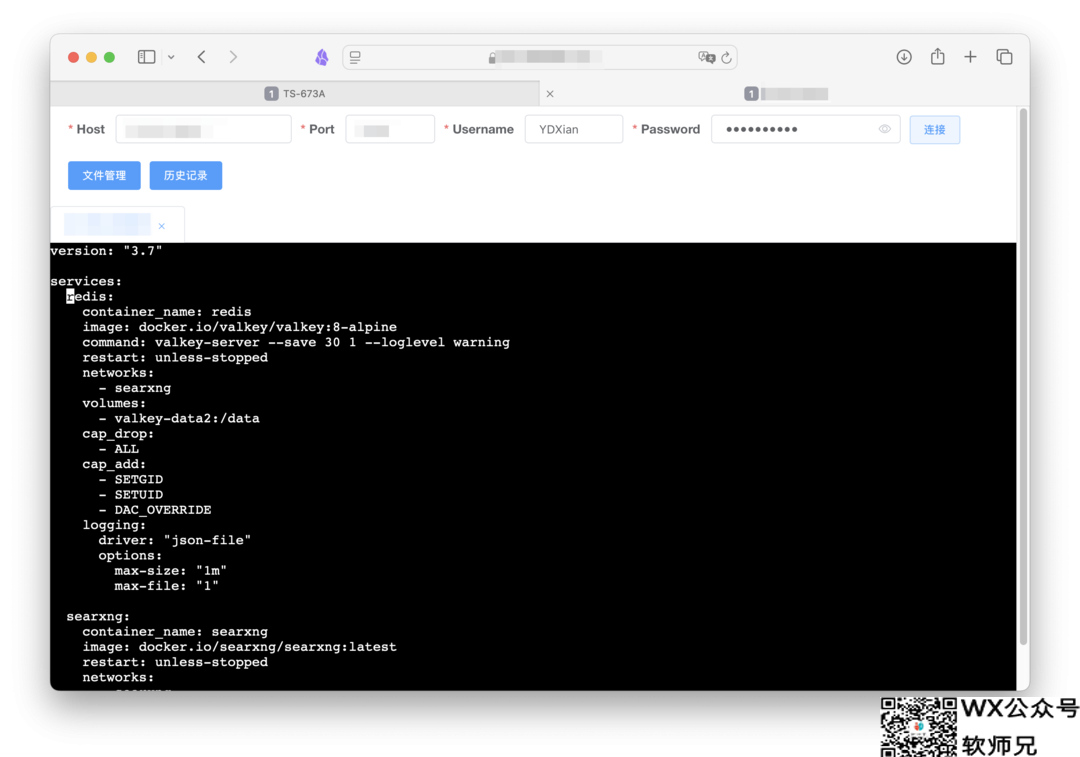Open 文件管理 file manager

104,176
